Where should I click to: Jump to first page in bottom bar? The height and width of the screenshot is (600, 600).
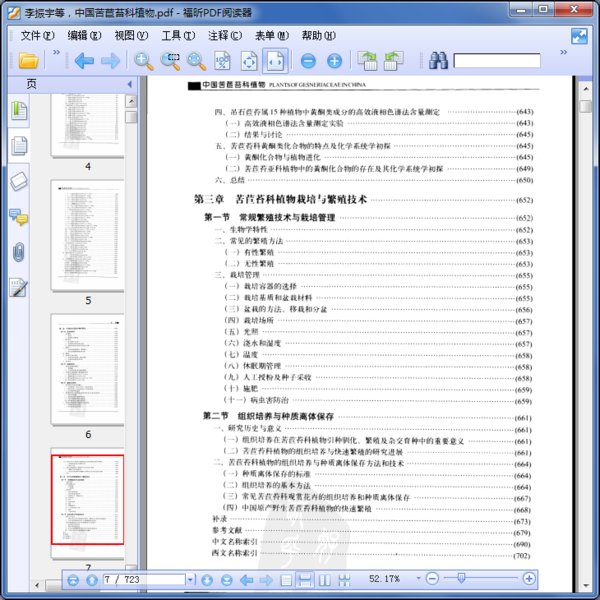tap(73, 580)
